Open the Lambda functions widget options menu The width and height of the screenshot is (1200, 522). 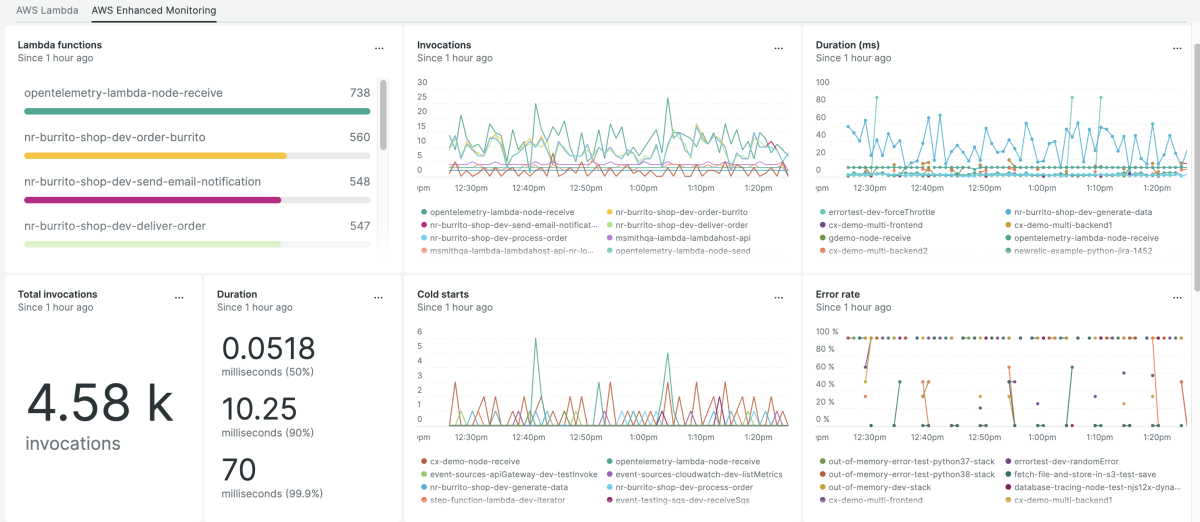tap(379, 48)
